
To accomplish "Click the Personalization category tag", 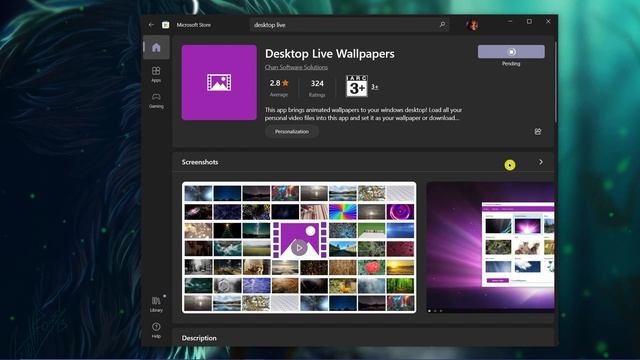I will click(x=292, y=131).
